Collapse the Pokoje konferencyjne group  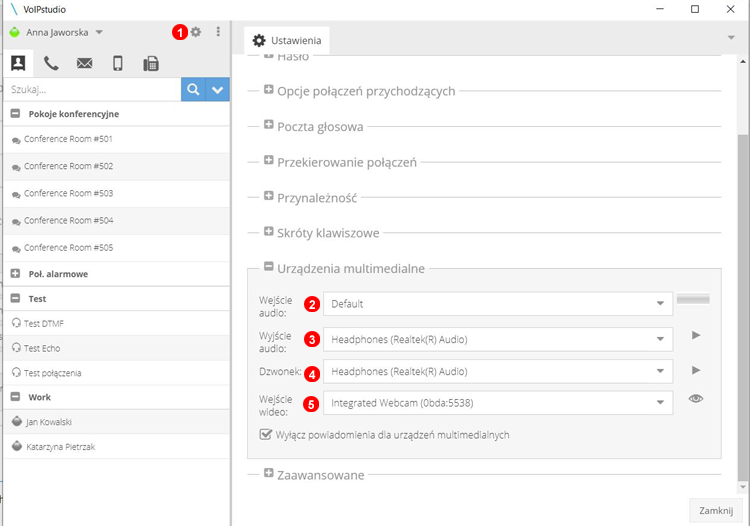click(x=16, y=114)
